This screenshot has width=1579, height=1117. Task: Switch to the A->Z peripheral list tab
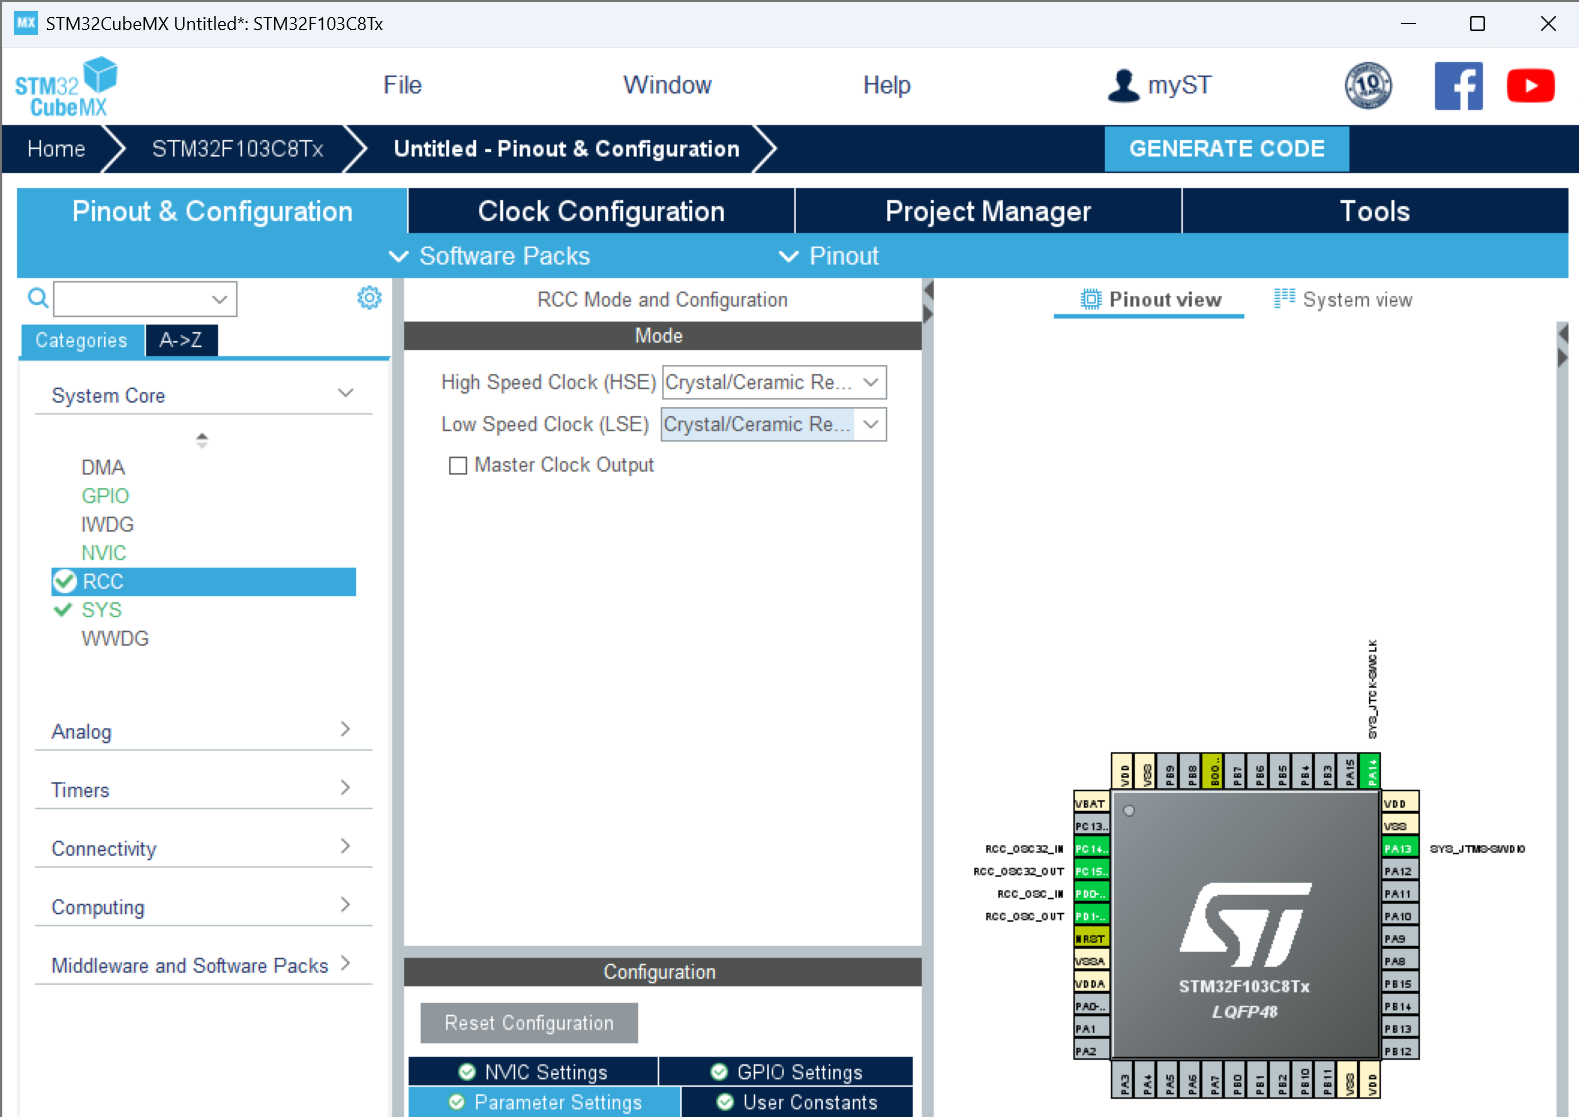click(x=181, y=340)
